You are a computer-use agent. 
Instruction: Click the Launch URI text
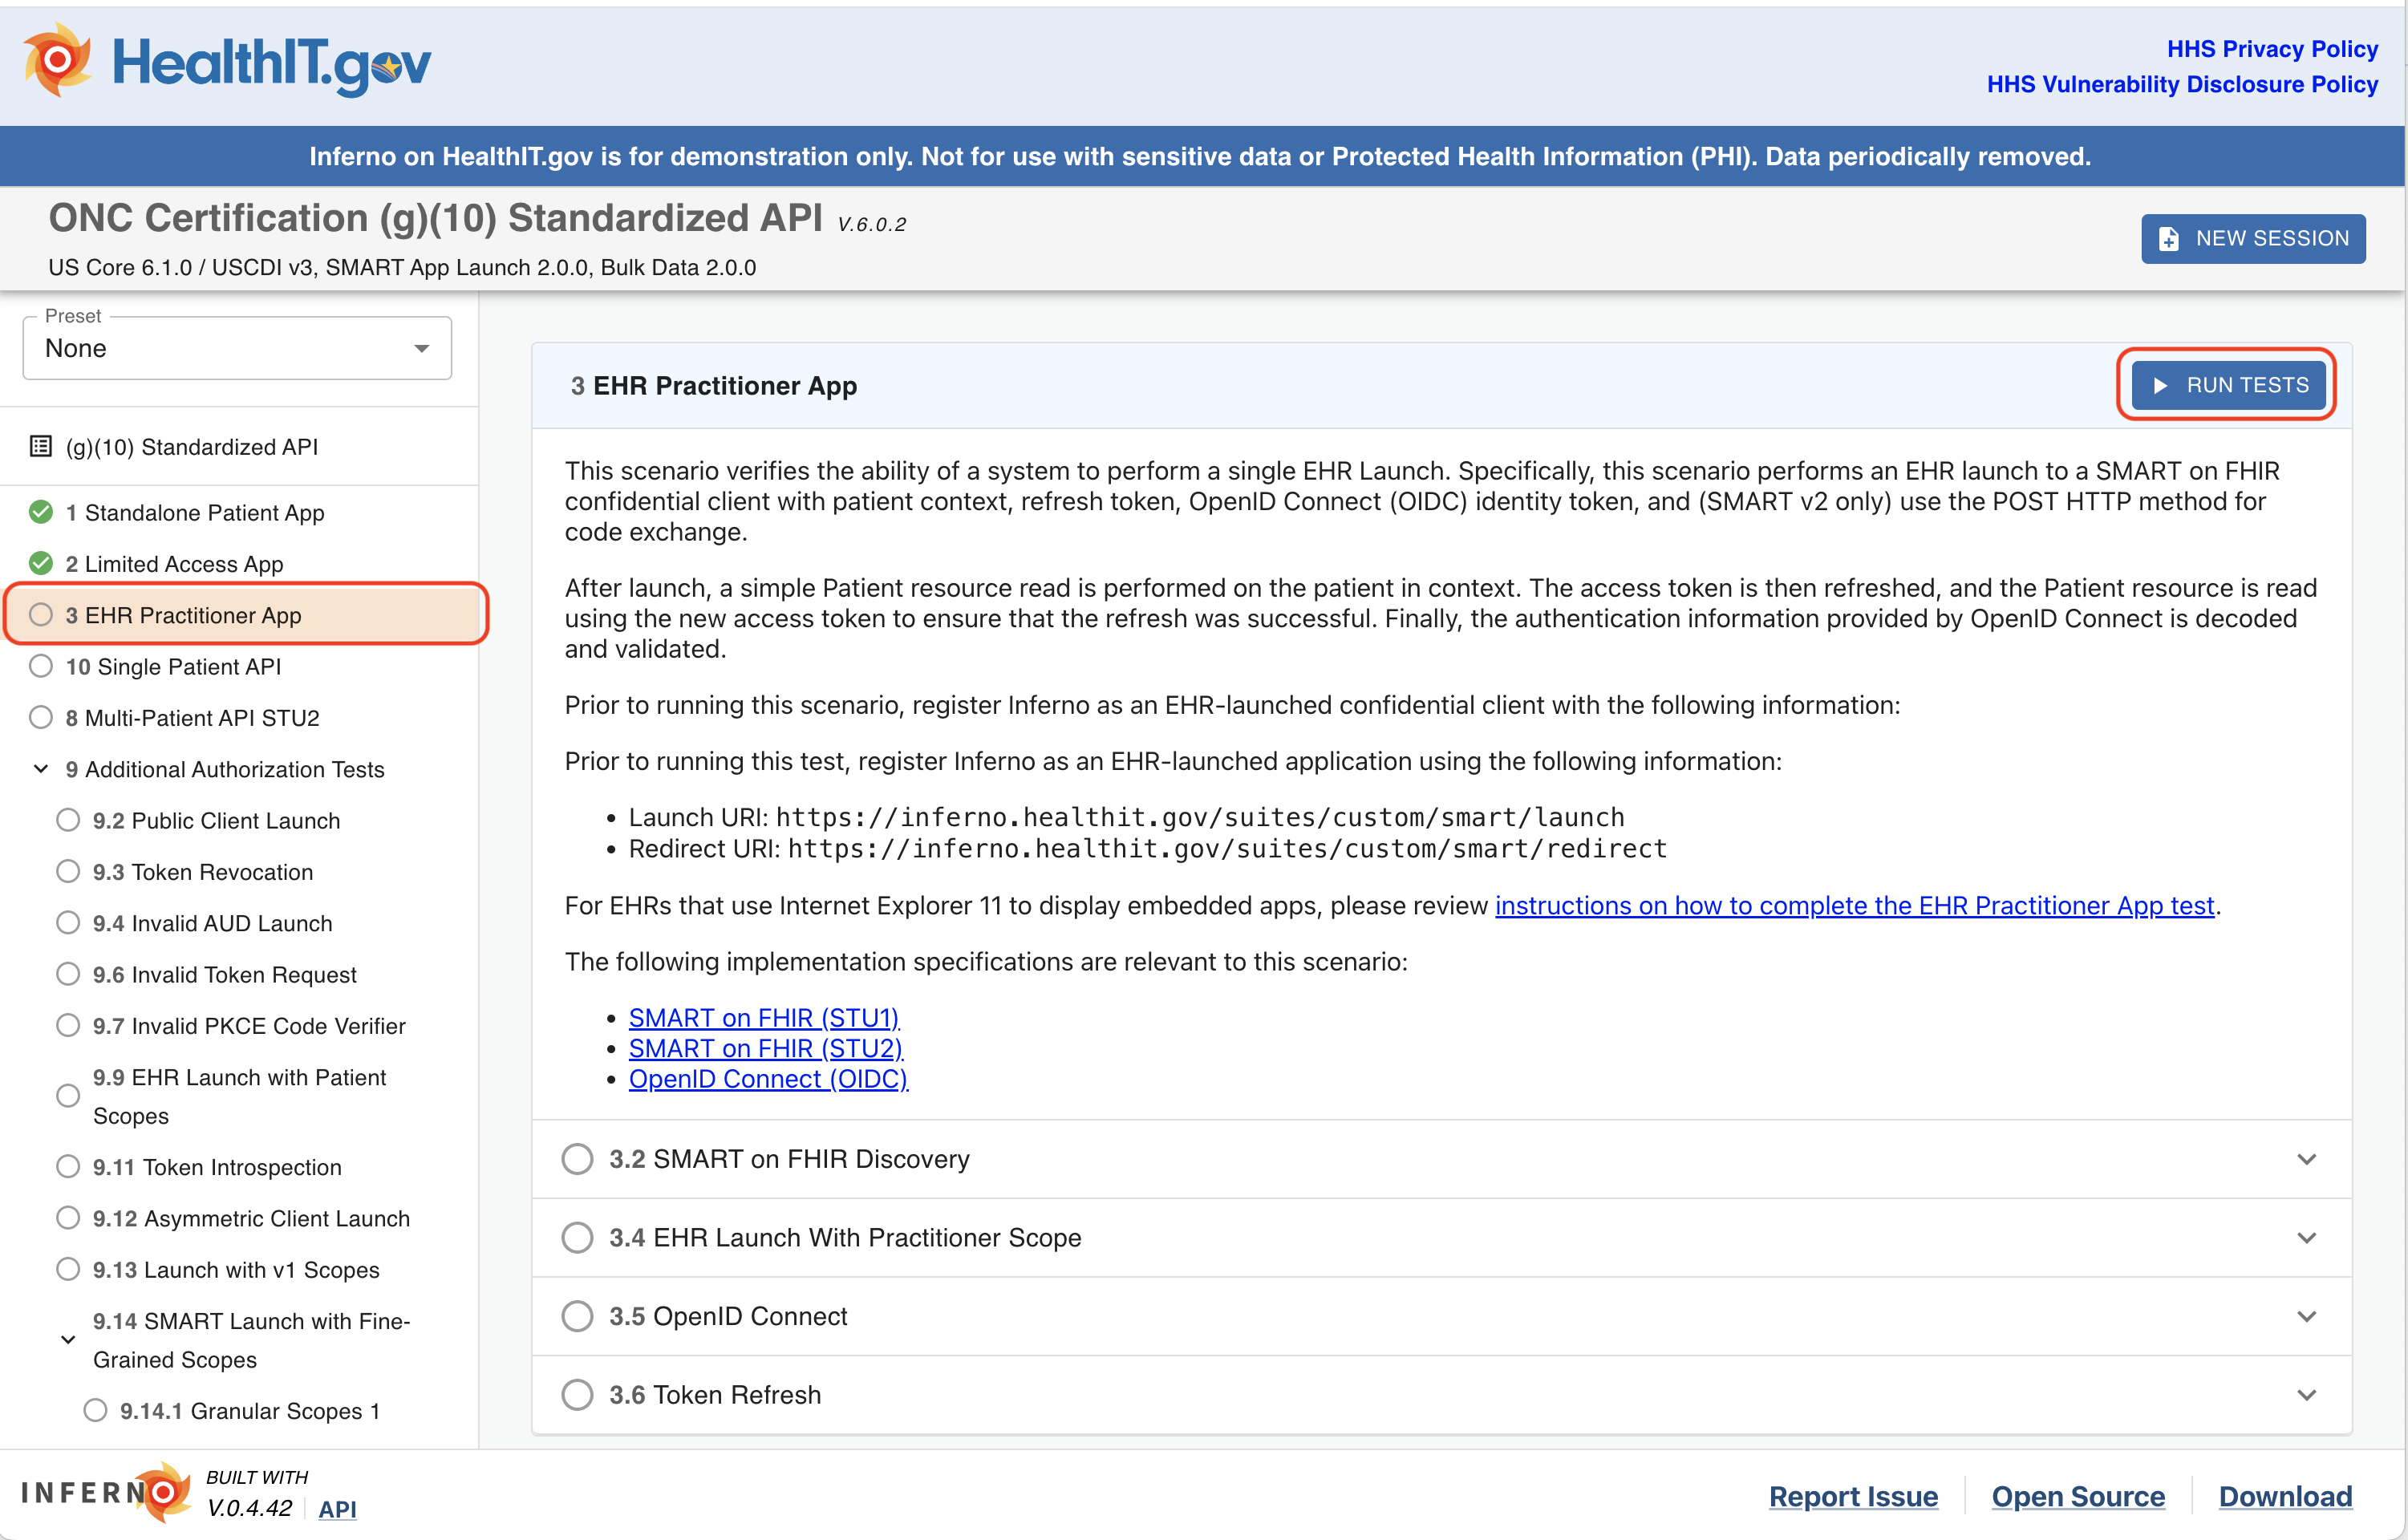pos(1126,817)
